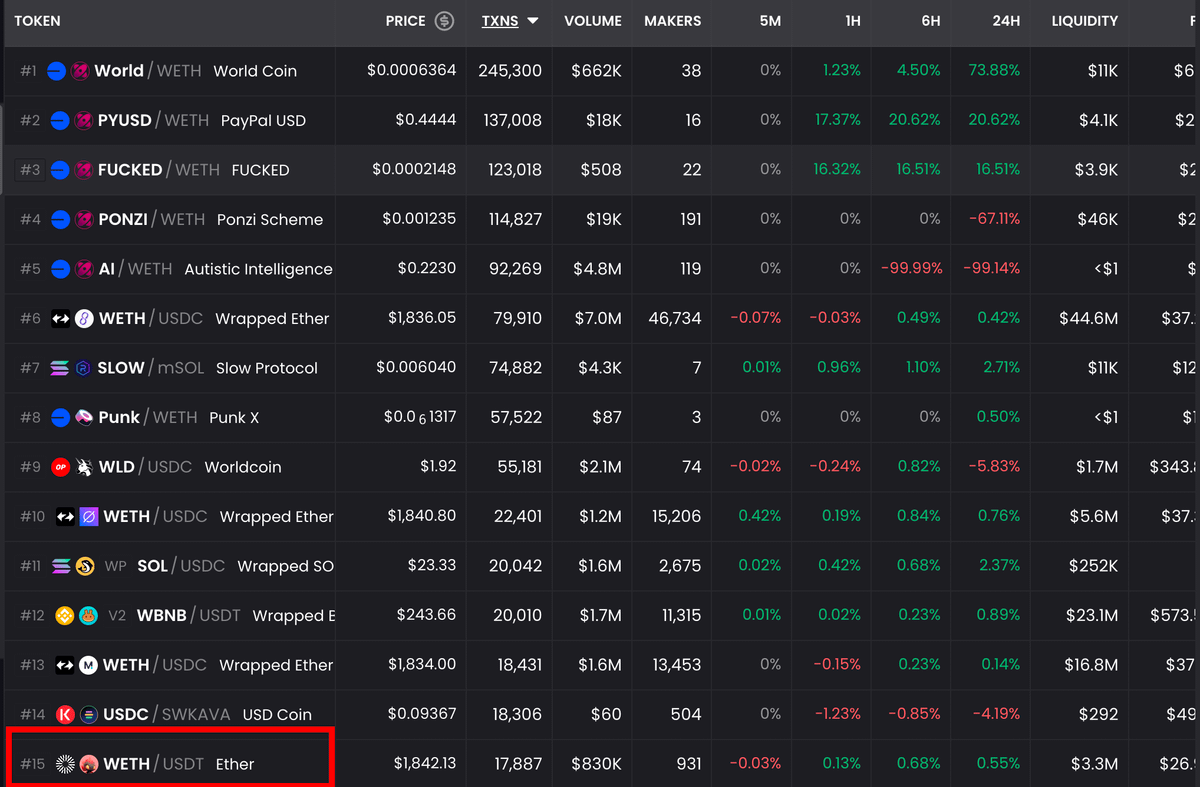Screen dimensions: 1200x787
Task: Click the Base chain icon in World row
Action: 57,71
